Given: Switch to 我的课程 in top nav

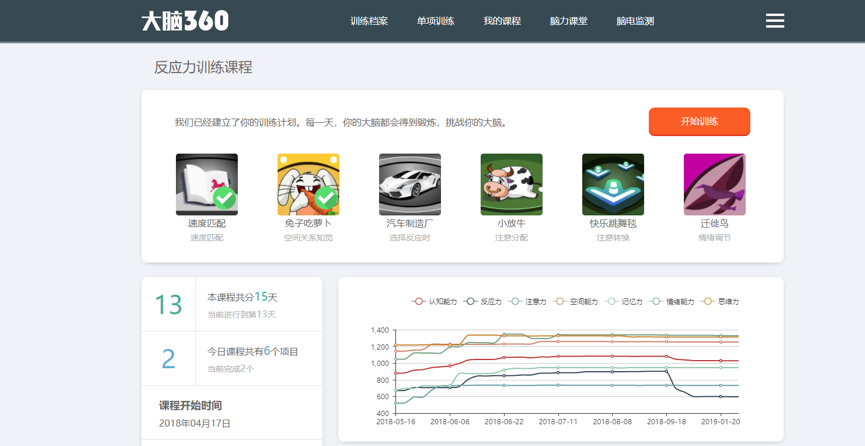Looking at the screenshot, I should click(x=502, y=21).
